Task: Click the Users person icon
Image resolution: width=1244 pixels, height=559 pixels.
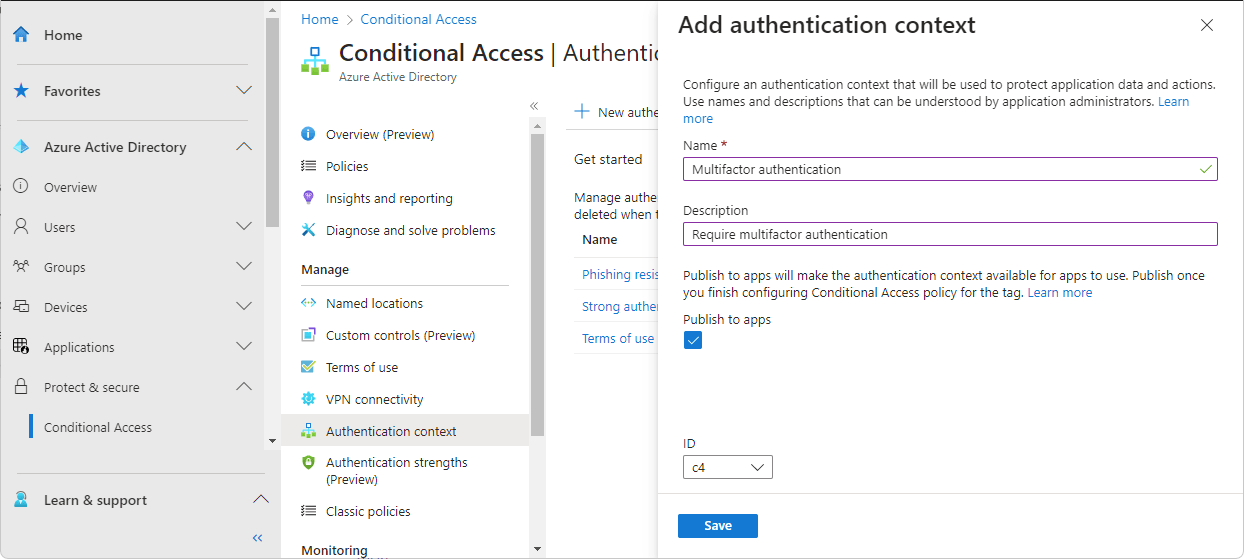Action: pyautogui.click(x=21, y=227)
